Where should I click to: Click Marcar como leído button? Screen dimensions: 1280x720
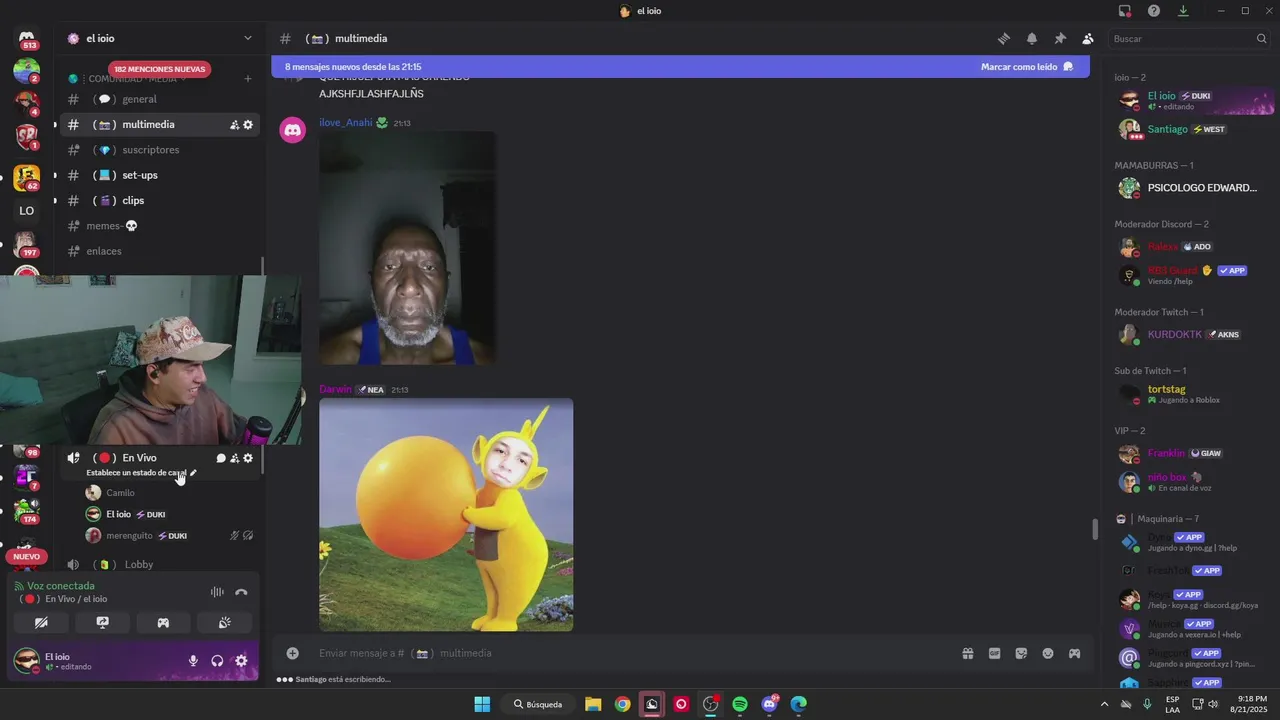(1026, 67)
